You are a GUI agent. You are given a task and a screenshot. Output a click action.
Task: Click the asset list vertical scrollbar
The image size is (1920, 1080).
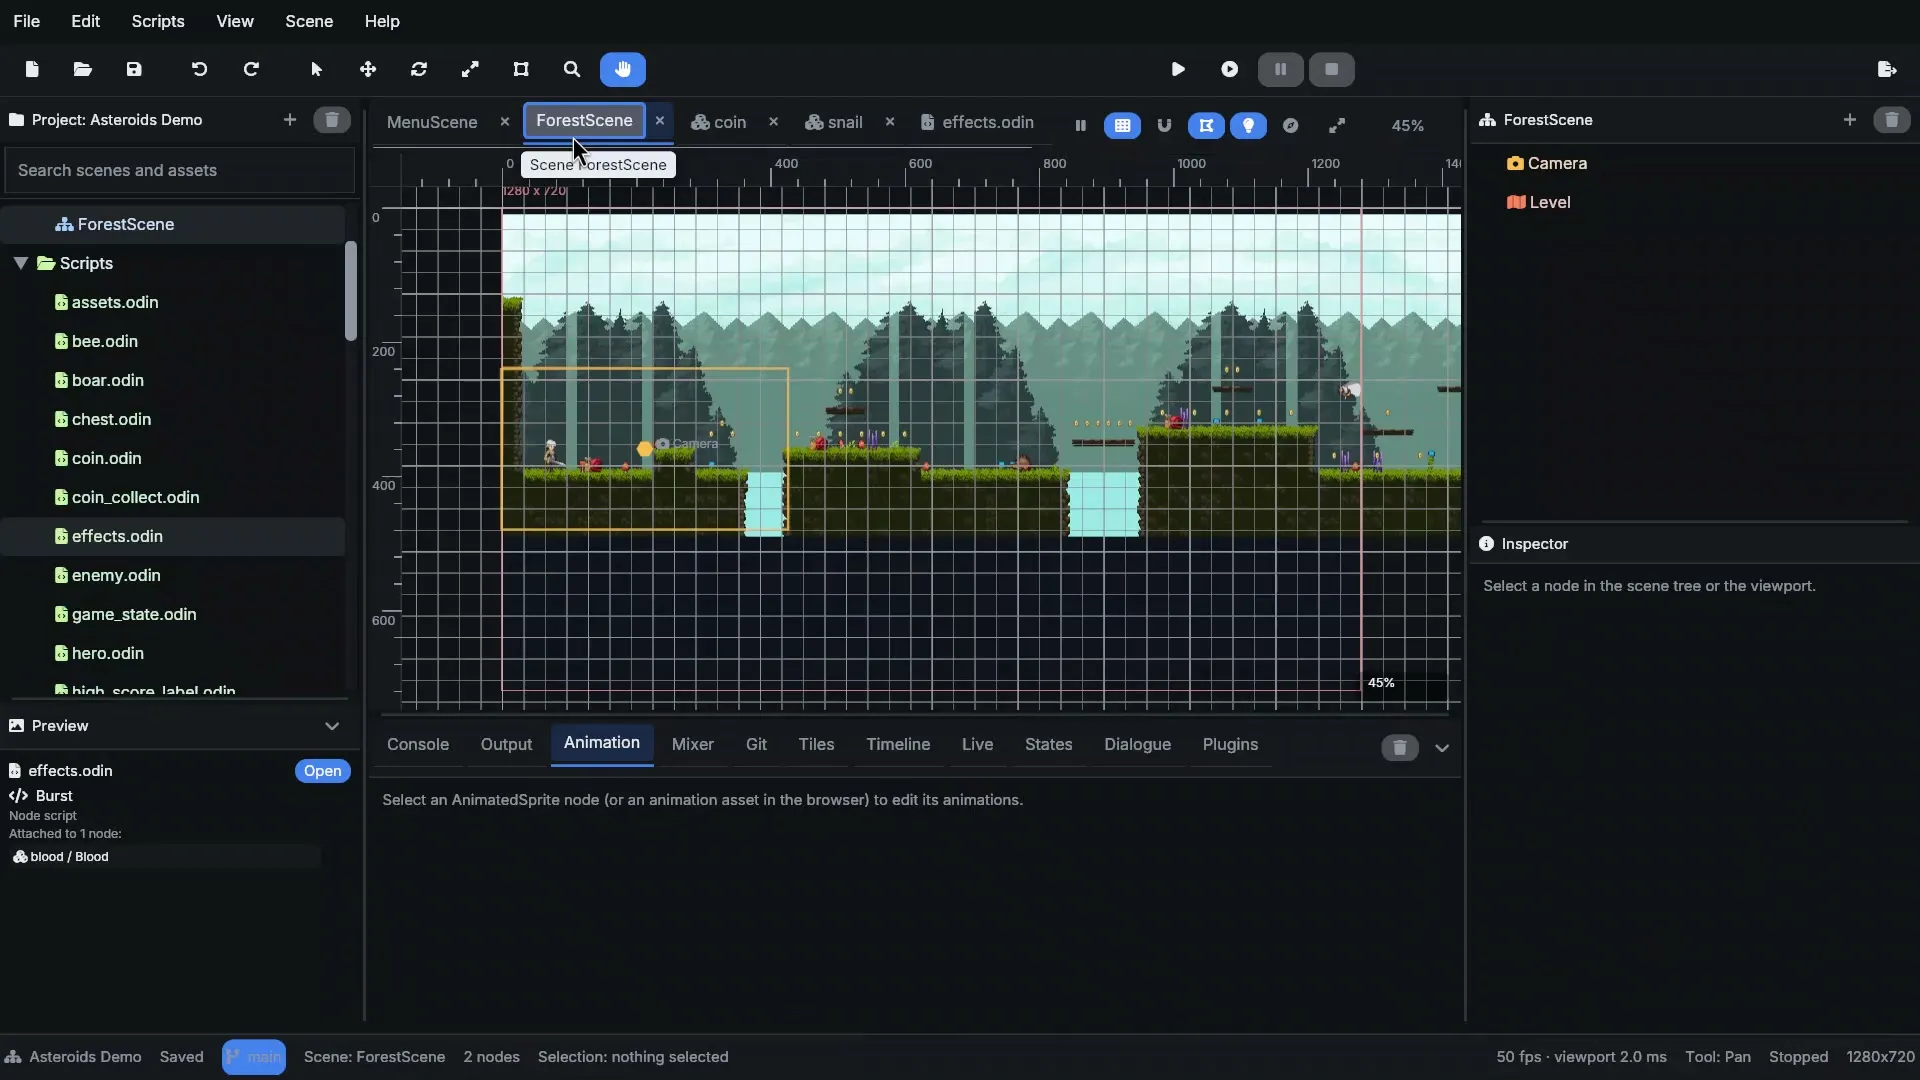pos(351,291)
